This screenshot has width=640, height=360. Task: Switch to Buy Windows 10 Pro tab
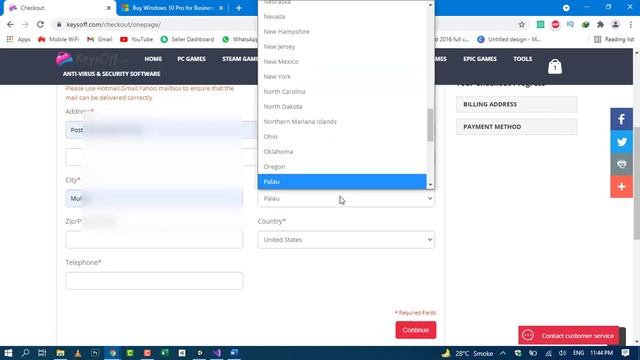[171, 8]
